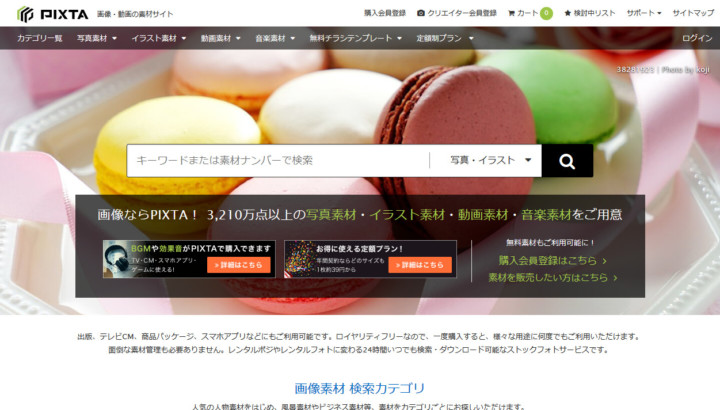The height and width of the screenshot is (410, 720).
Task: Expand the 写真素材 menu
Action: click(x=97, y=38)
